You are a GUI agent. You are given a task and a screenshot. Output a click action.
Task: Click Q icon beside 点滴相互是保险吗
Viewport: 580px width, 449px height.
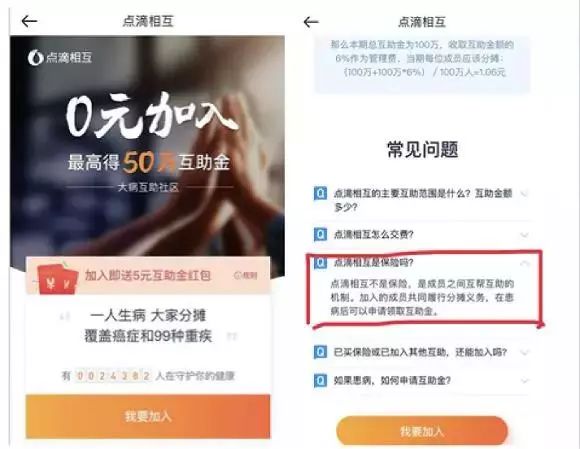coord(320,262)
